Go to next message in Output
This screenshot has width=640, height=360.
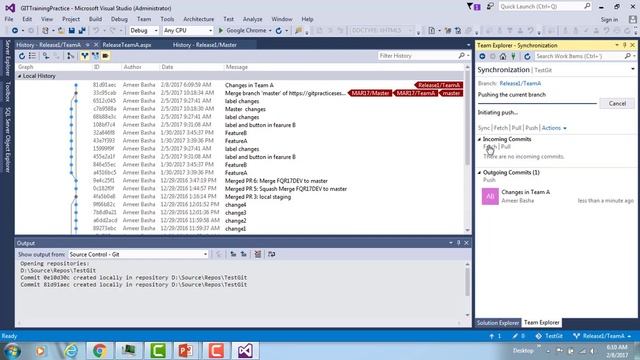pyautogui.click(x=244, y=254)
